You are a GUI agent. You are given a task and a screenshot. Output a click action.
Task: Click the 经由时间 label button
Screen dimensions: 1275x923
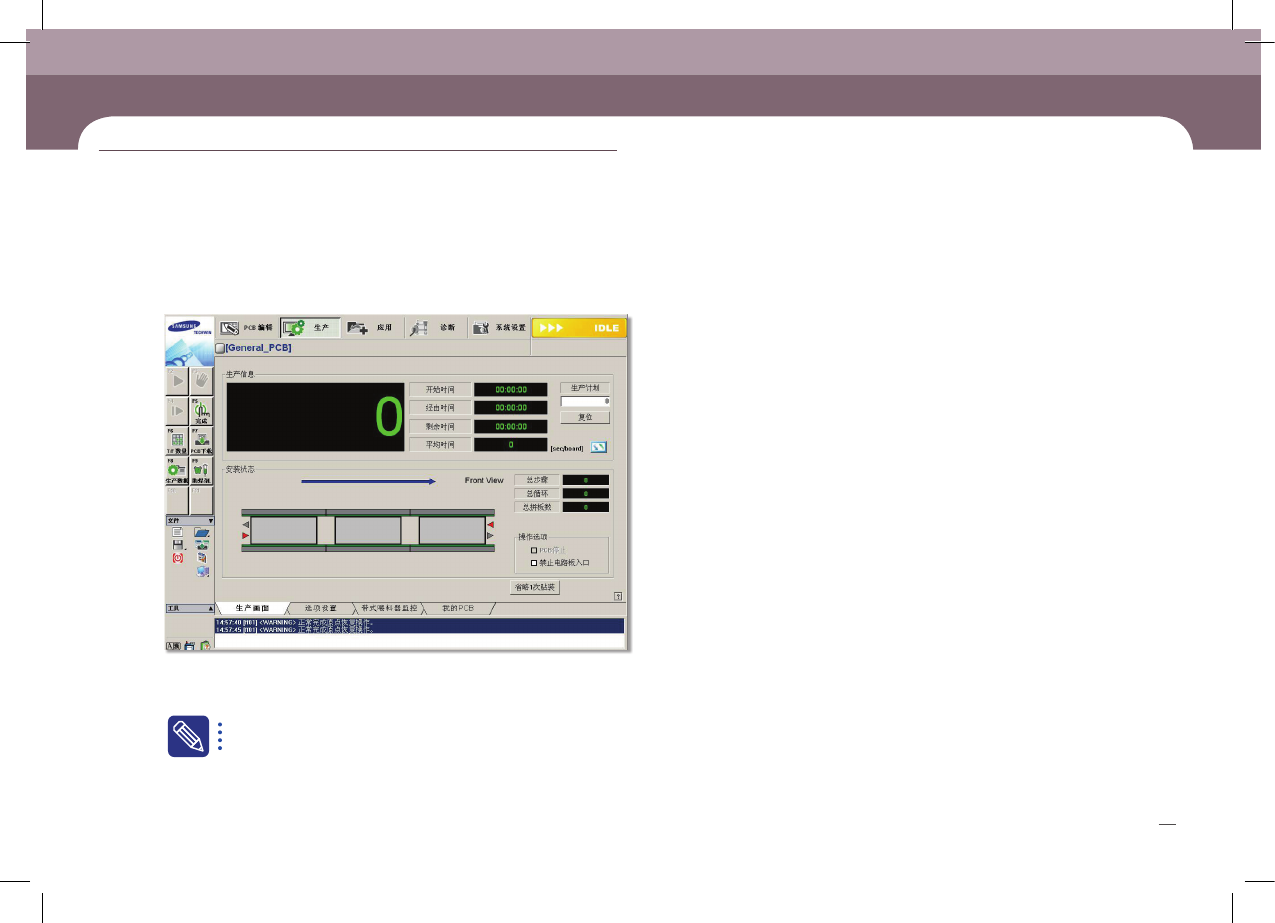click(x=440, y=408)
